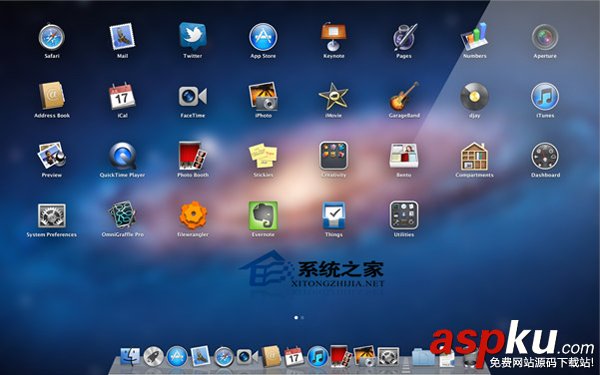
Task: Launch OmniGraffle Pro
Action: pos(122,215)
